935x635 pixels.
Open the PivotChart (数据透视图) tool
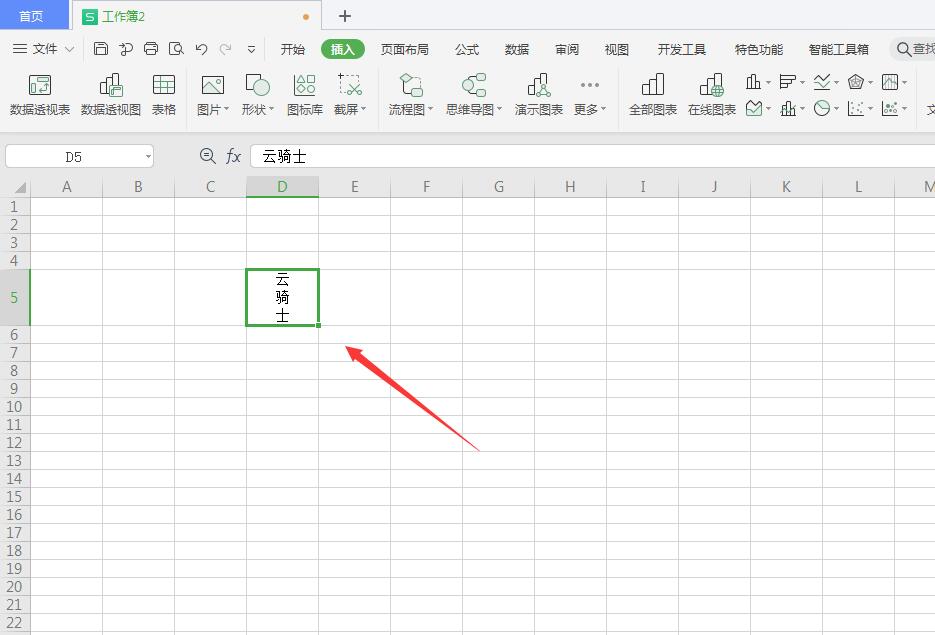coord(110,93)
